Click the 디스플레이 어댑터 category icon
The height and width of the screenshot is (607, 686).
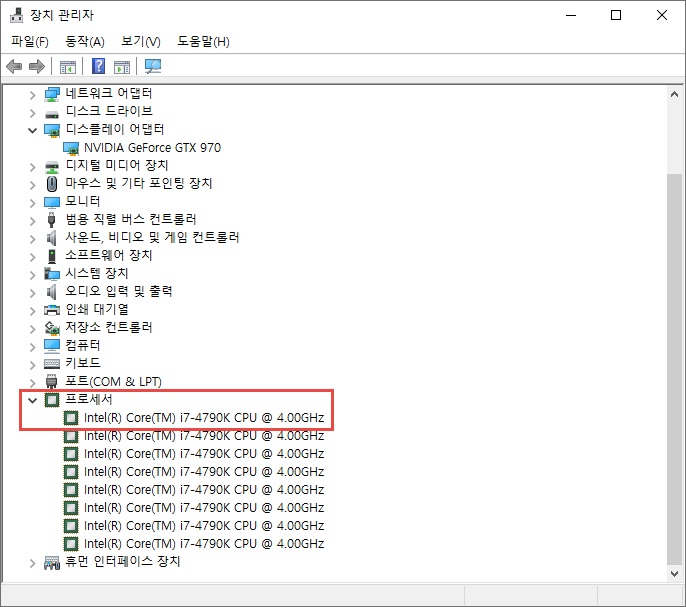pos(52,130)
